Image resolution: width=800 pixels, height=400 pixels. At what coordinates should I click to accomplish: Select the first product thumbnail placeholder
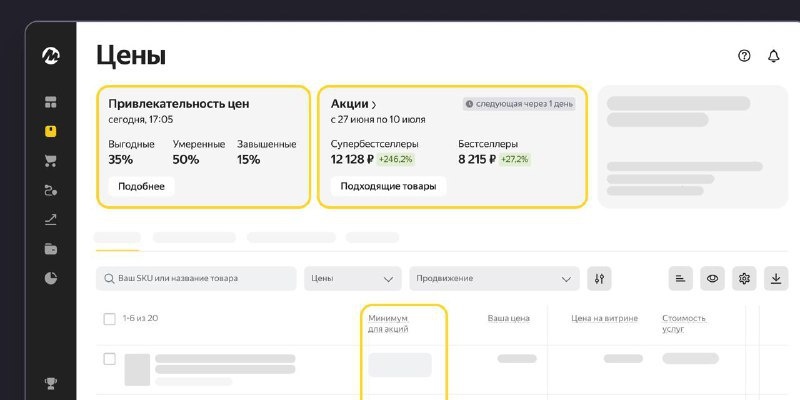pos(137,369)
